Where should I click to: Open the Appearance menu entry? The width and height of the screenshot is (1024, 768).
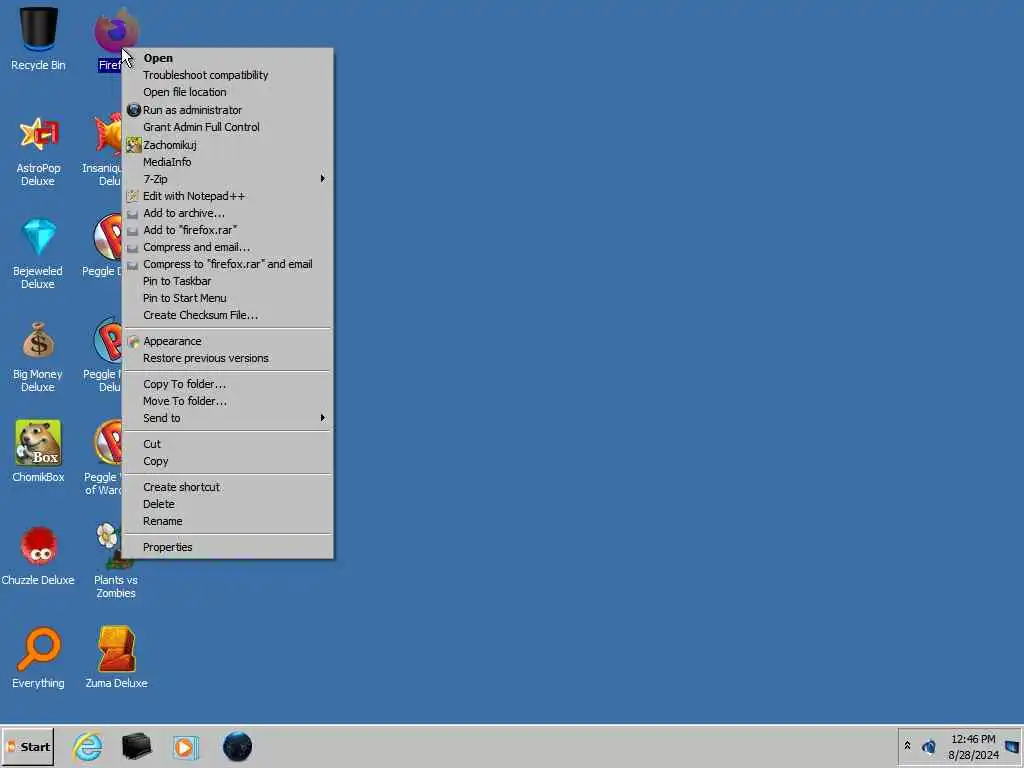point(227,341)
